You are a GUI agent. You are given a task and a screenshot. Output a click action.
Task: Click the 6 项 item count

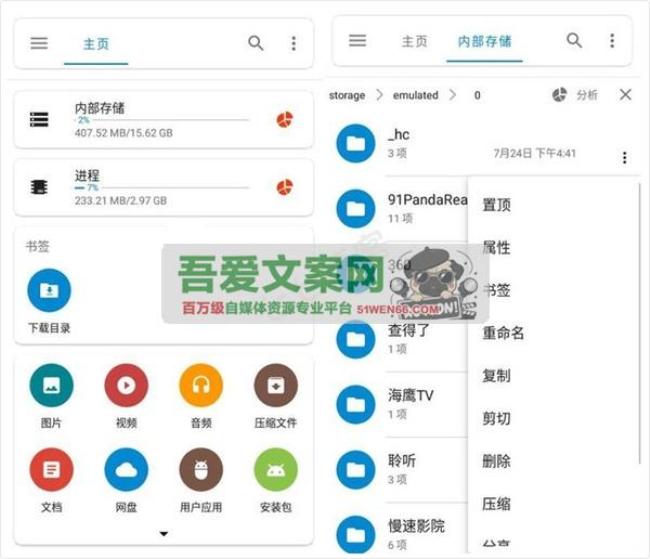pyautogui.click(x=397, y=544)
